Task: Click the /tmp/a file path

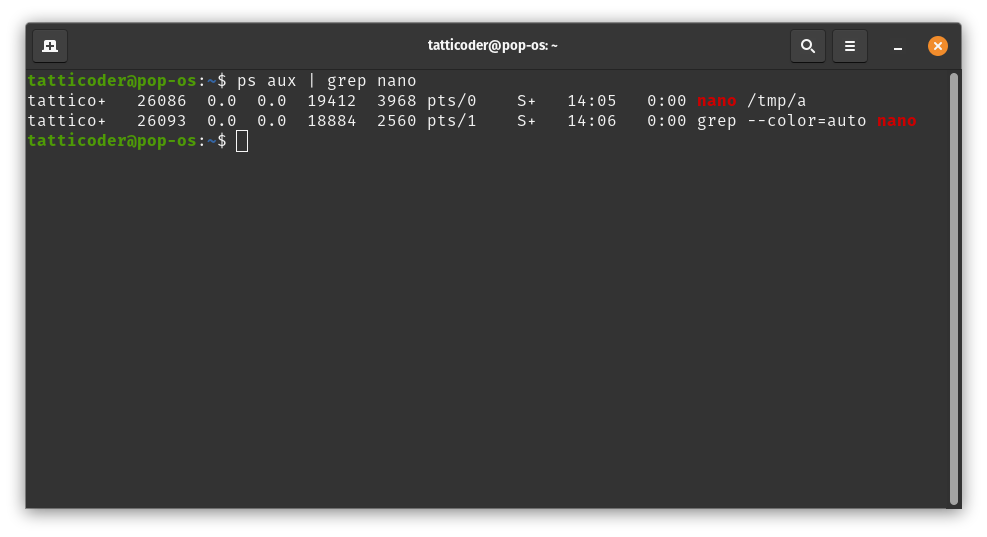Action: (x=776, y=101)
